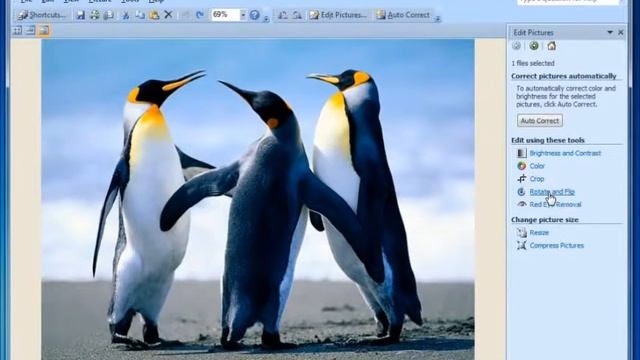Click the Rotate Left toolbar icon
640x360 pixels.
point(282,15)
